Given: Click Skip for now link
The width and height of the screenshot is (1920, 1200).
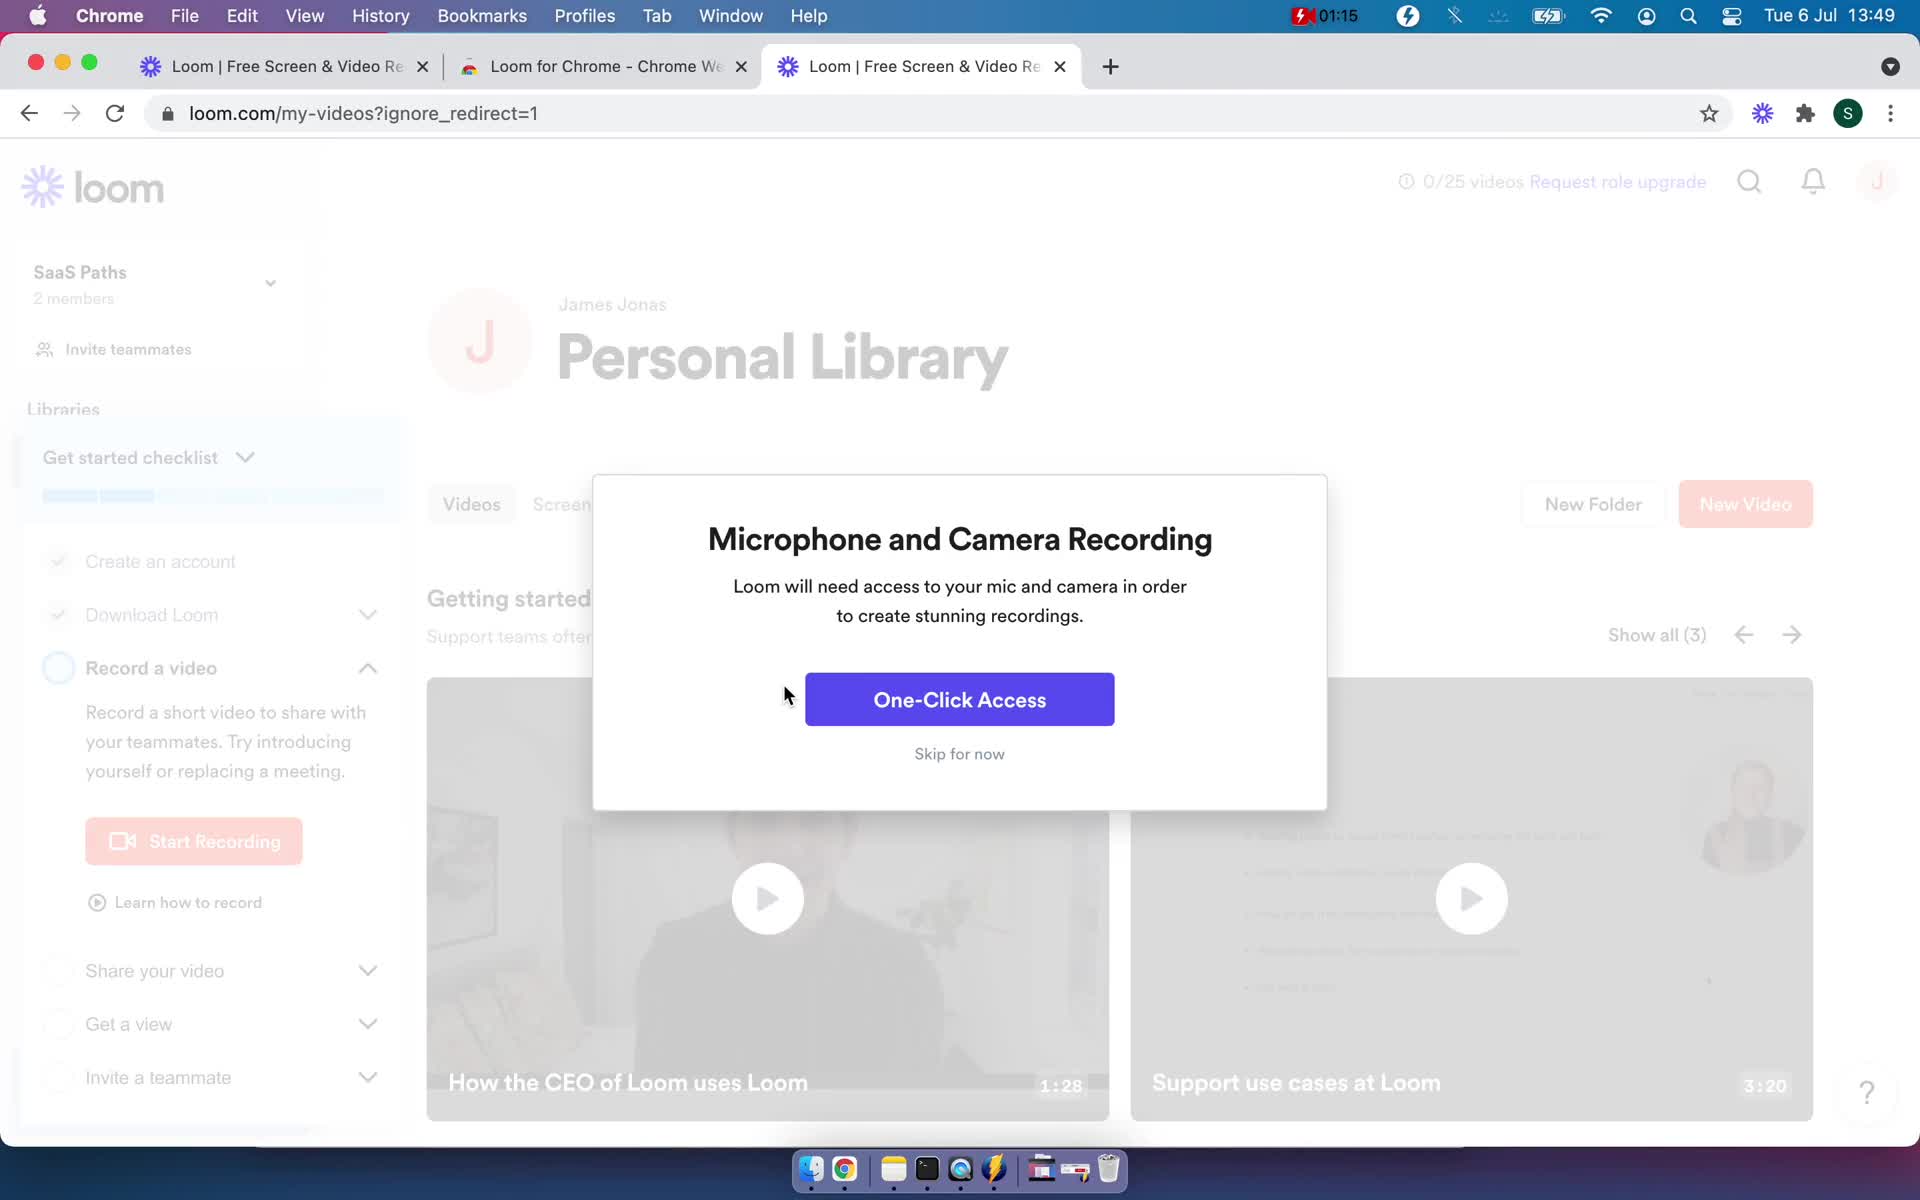Looking at the screenshot, I should click(958, 753).
